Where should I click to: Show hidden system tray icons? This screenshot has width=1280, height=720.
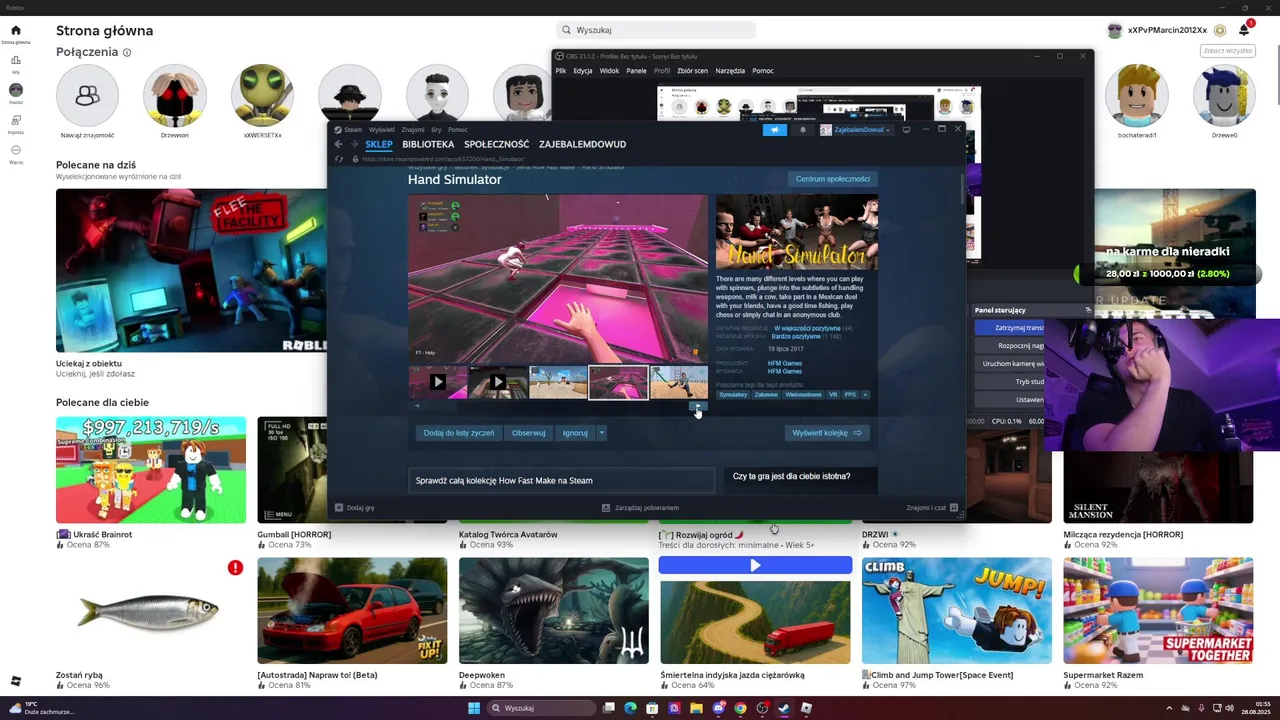click(x=1170, y=708)
